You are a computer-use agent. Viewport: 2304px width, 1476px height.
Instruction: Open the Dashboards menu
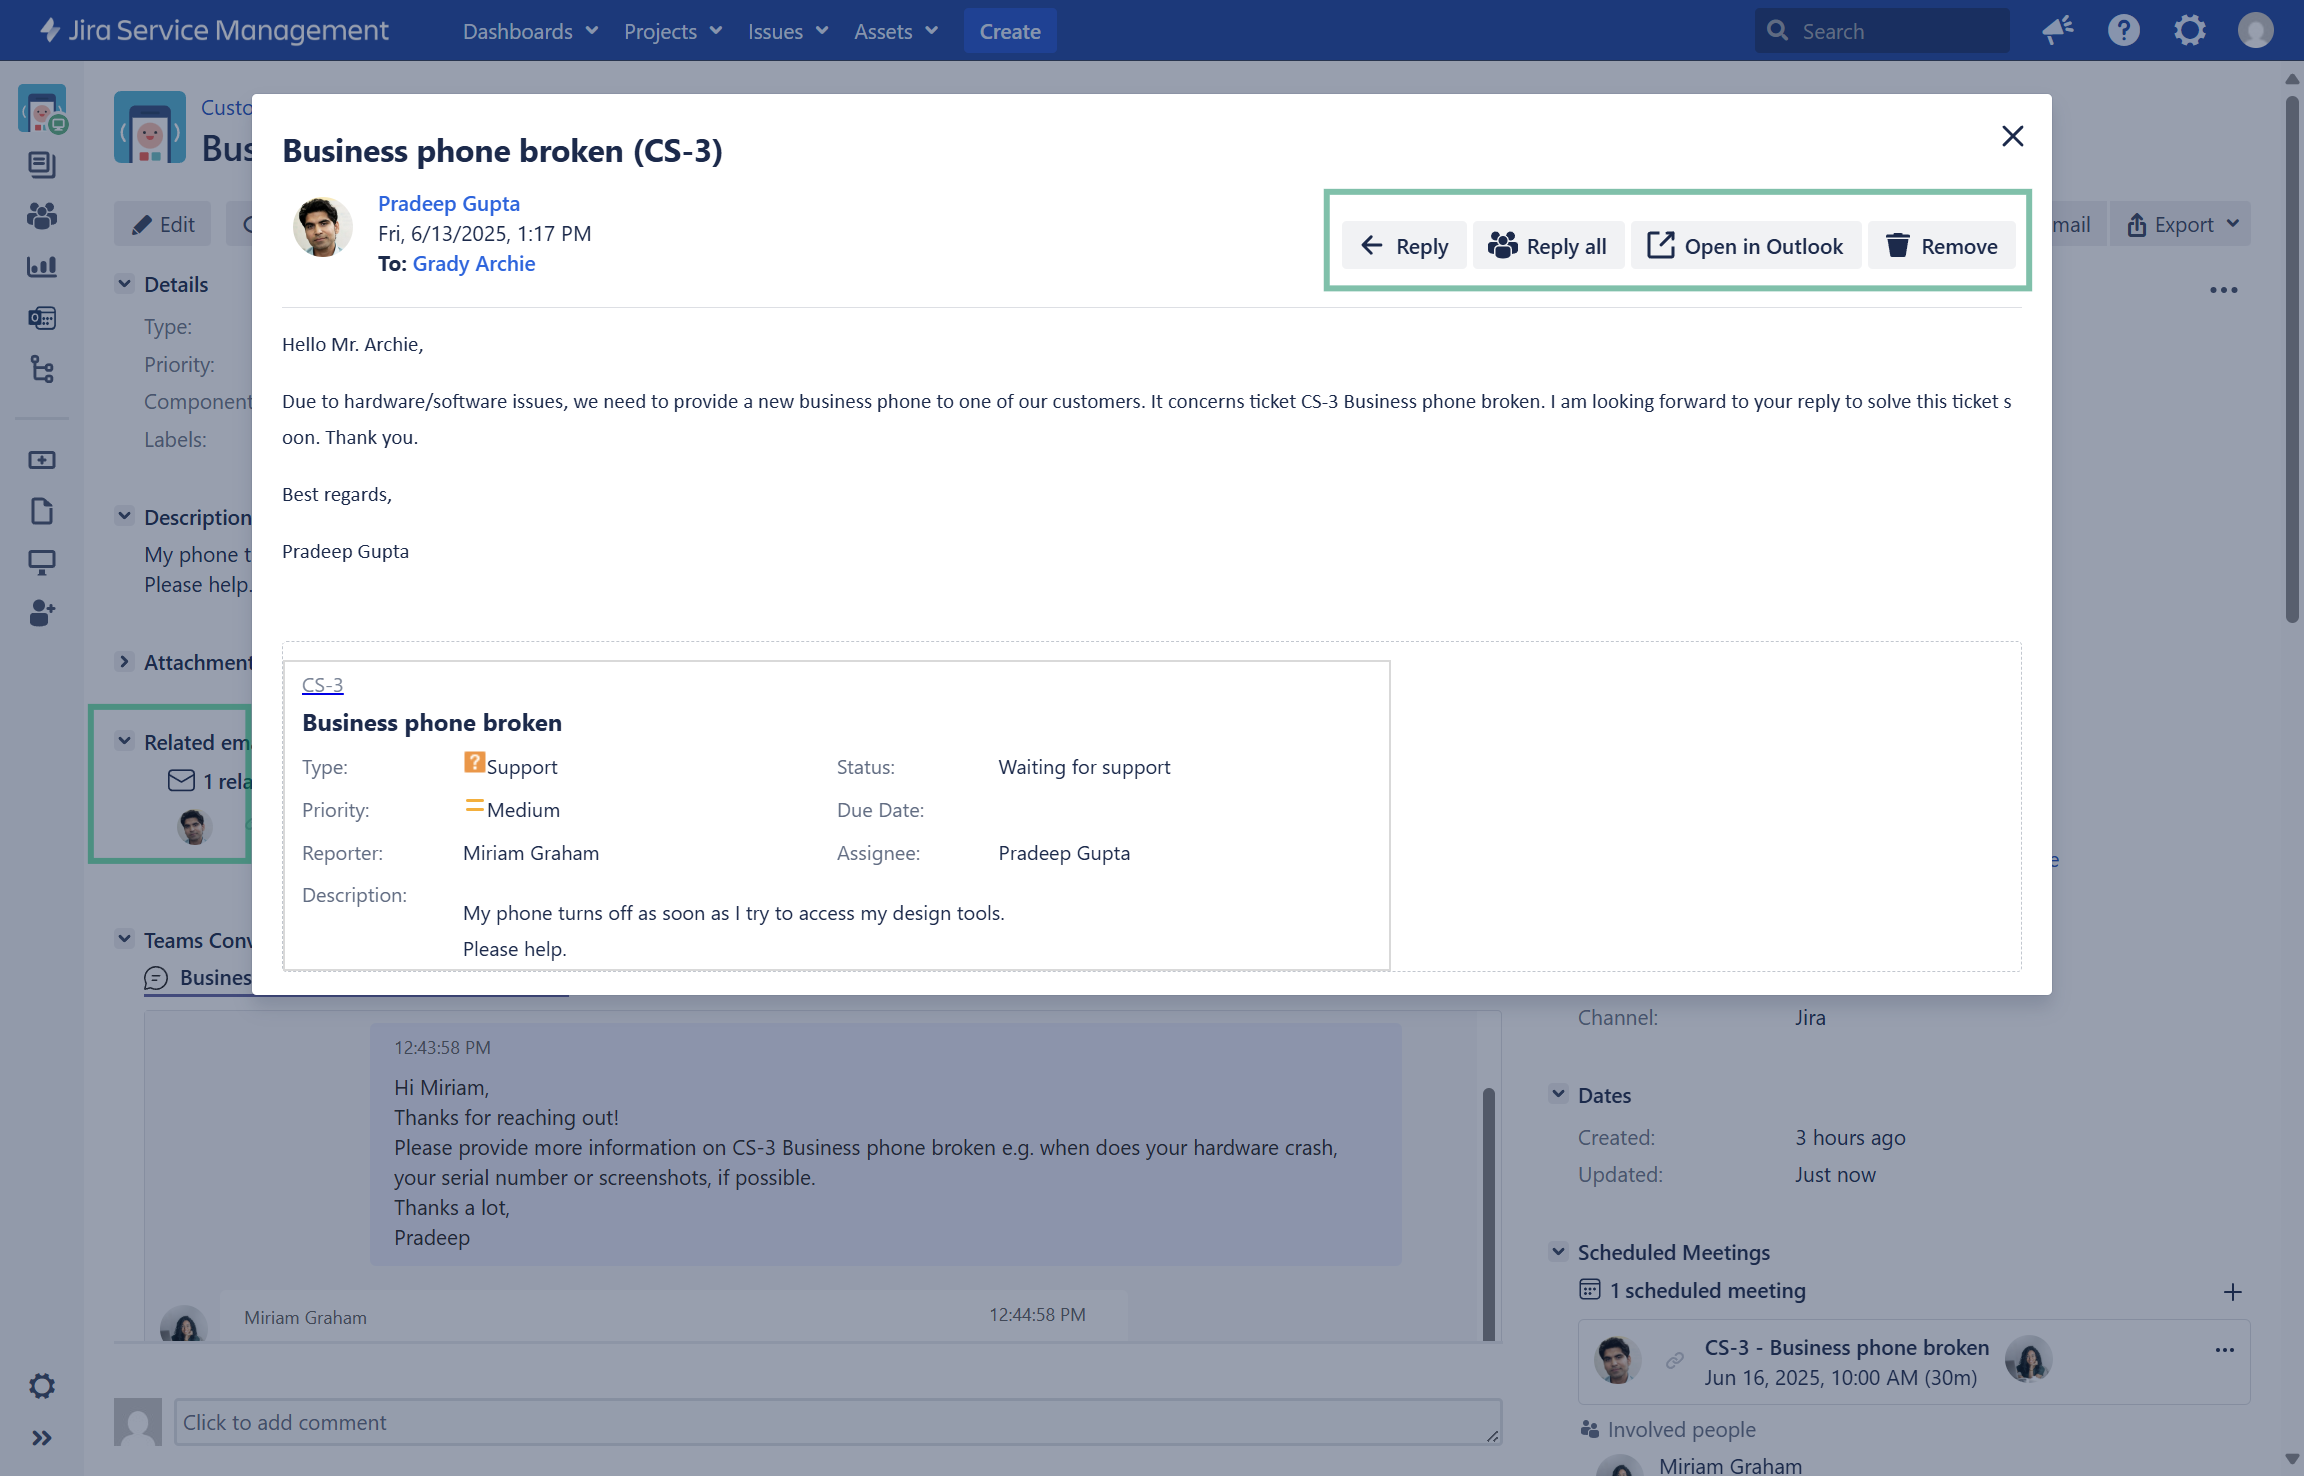coord(530,31)
